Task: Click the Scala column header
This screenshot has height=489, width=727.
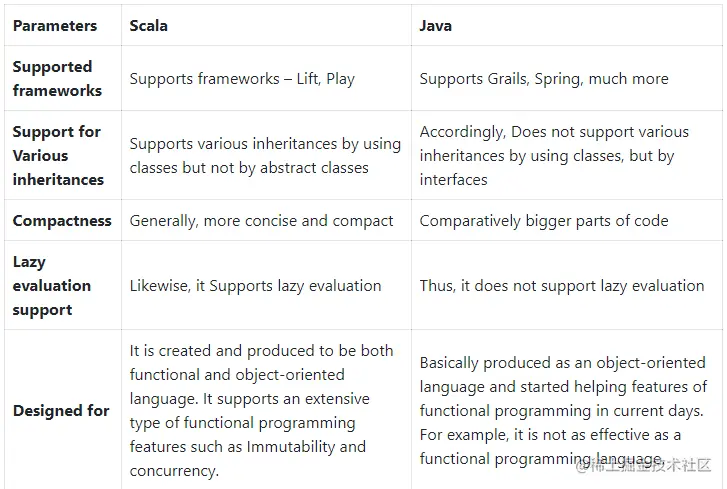Action: pos(148,25)
